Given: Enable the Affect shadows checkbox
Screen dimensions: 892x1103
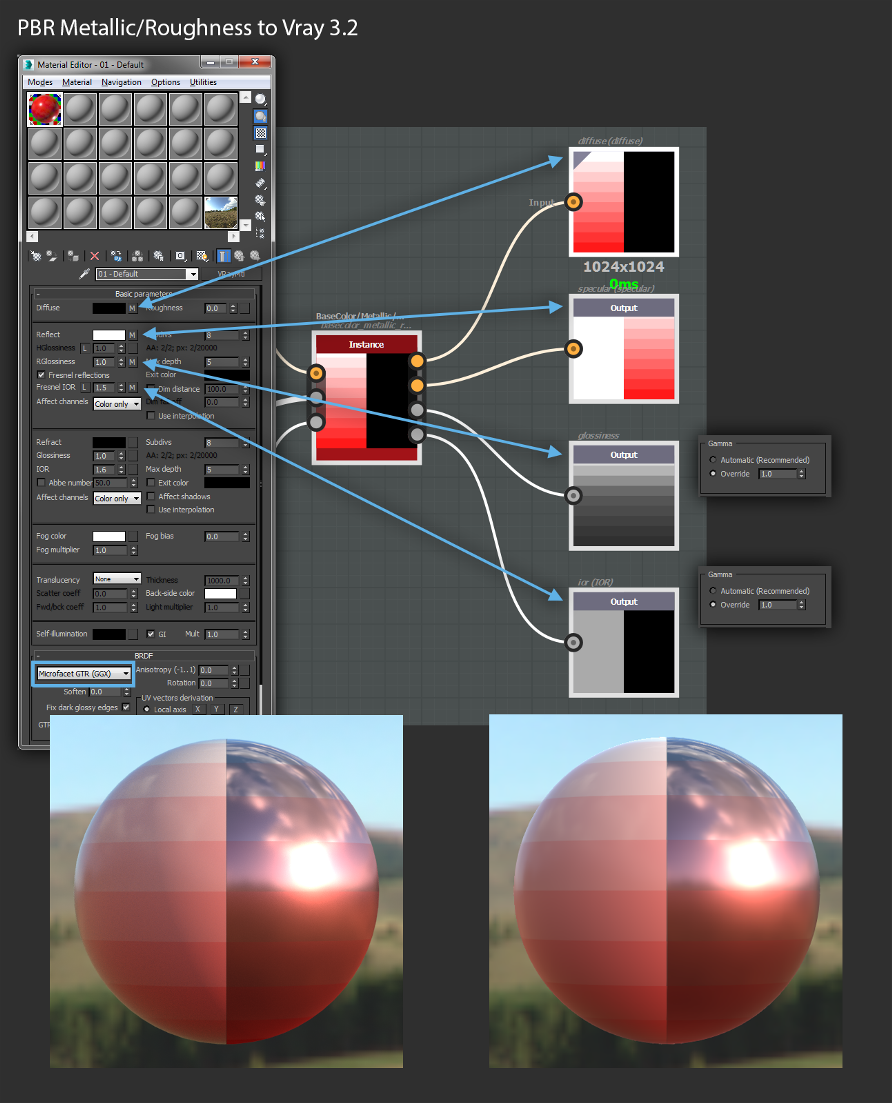Looking at the screenshot, I should click(151, 496).
